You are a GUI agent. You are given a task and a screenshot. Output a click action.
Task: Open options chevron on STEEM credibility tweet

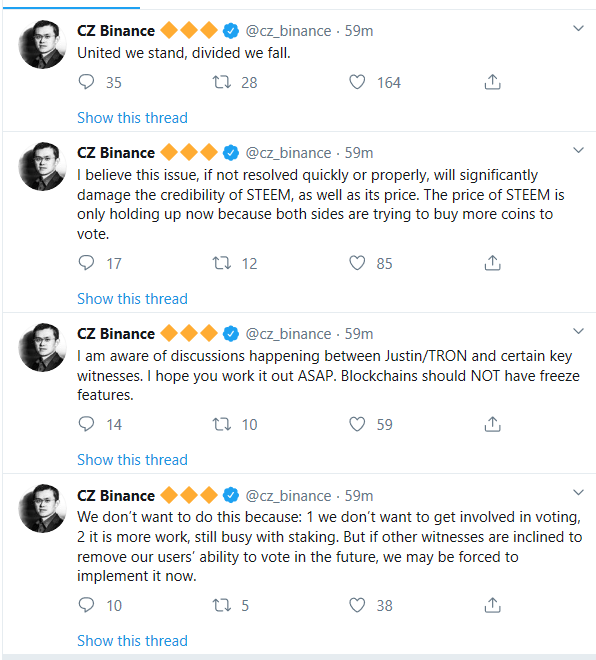pyautogui.click(x=578, y=150)
